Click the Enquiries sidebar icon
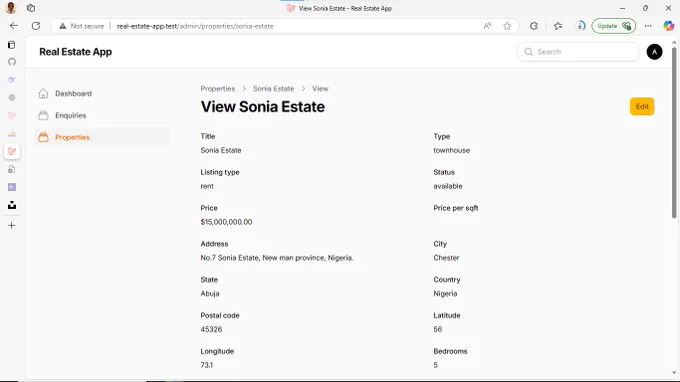 coord(43,115)
